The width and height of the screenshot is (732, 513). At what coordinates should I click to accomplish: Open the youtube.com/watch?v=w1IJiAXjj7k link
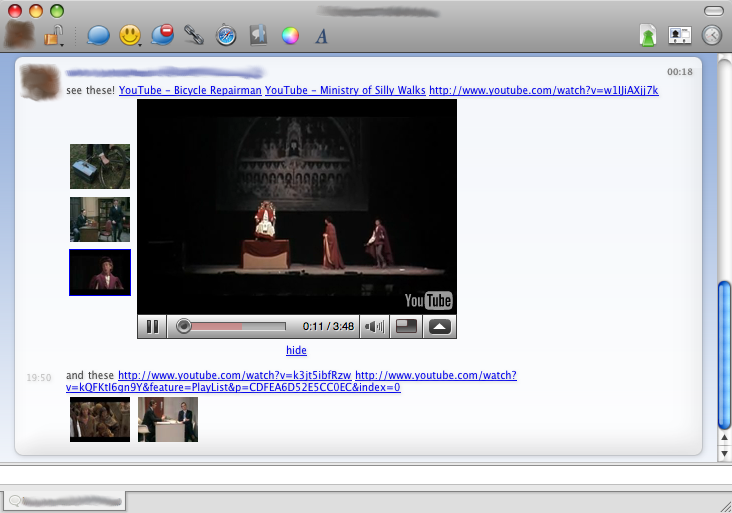click(x=544, y=90)
